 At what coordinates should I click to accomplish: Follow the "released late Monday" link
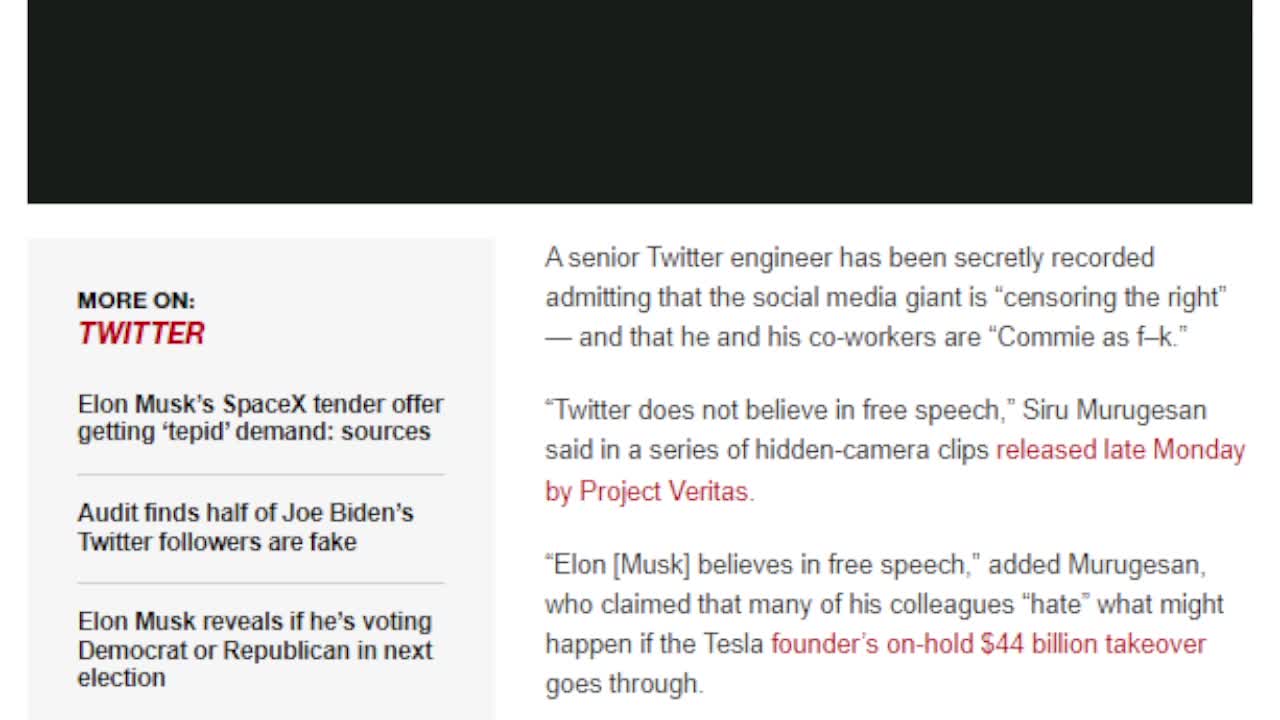pos(1120,450)
